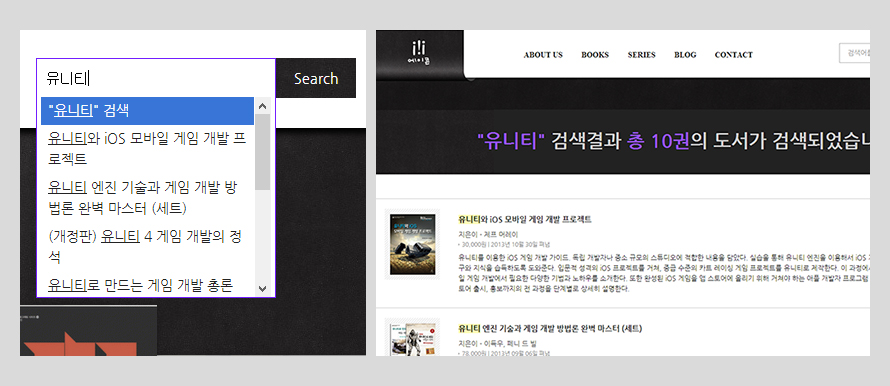The image size is (890, 386).
Task: Click the suggestion list scroll down arrow
Action: (x=262, y=288)
